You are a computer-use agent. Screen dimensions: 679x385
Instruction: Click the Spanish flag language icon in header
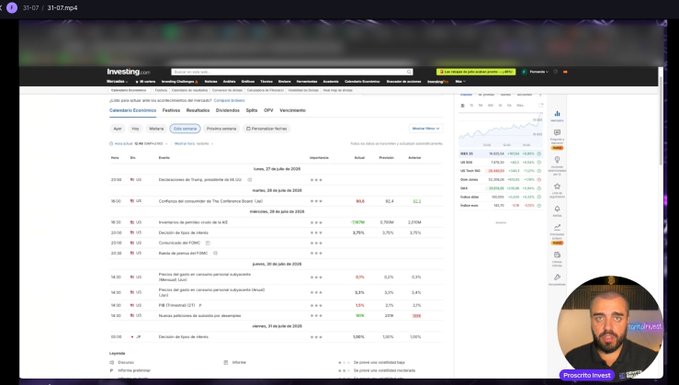pyautogui.click(x=565, y=72)
